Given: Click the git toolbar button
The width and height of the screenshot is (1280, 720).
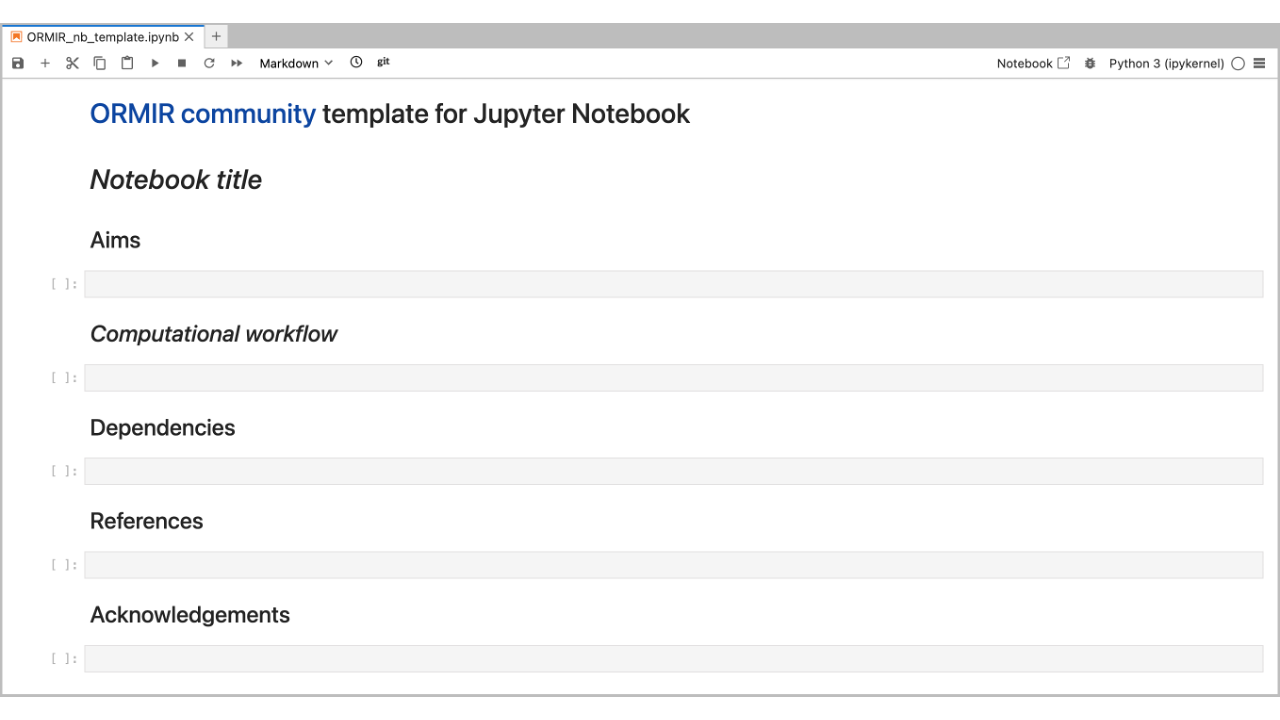Looking at the screenshot, I should (383, 62).
